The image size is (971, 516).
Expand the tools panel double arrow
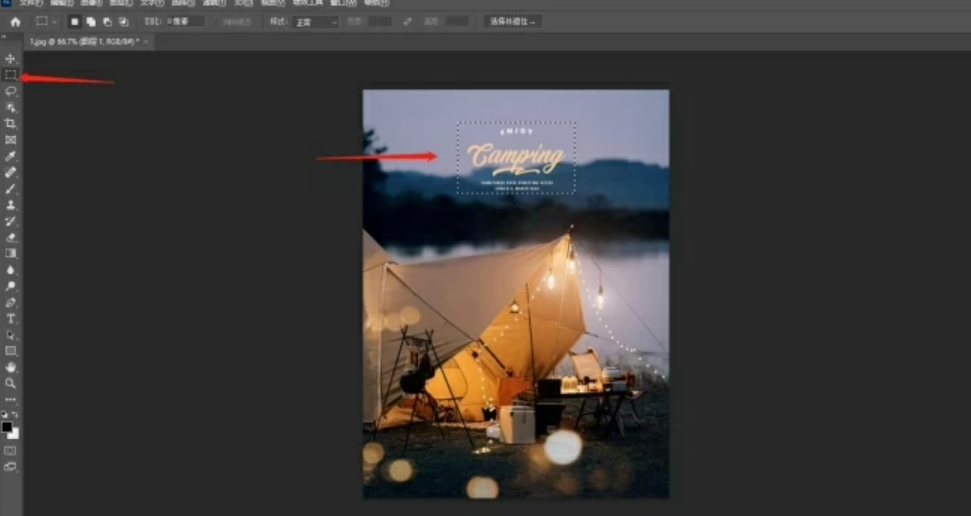click(x=4, y=37)
